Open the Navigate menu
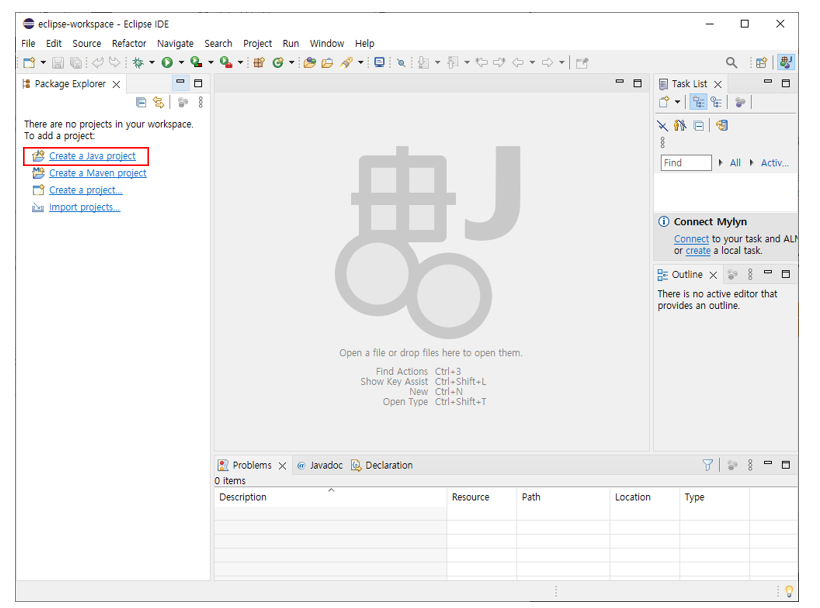820x608 pixels. click(175, 43)
